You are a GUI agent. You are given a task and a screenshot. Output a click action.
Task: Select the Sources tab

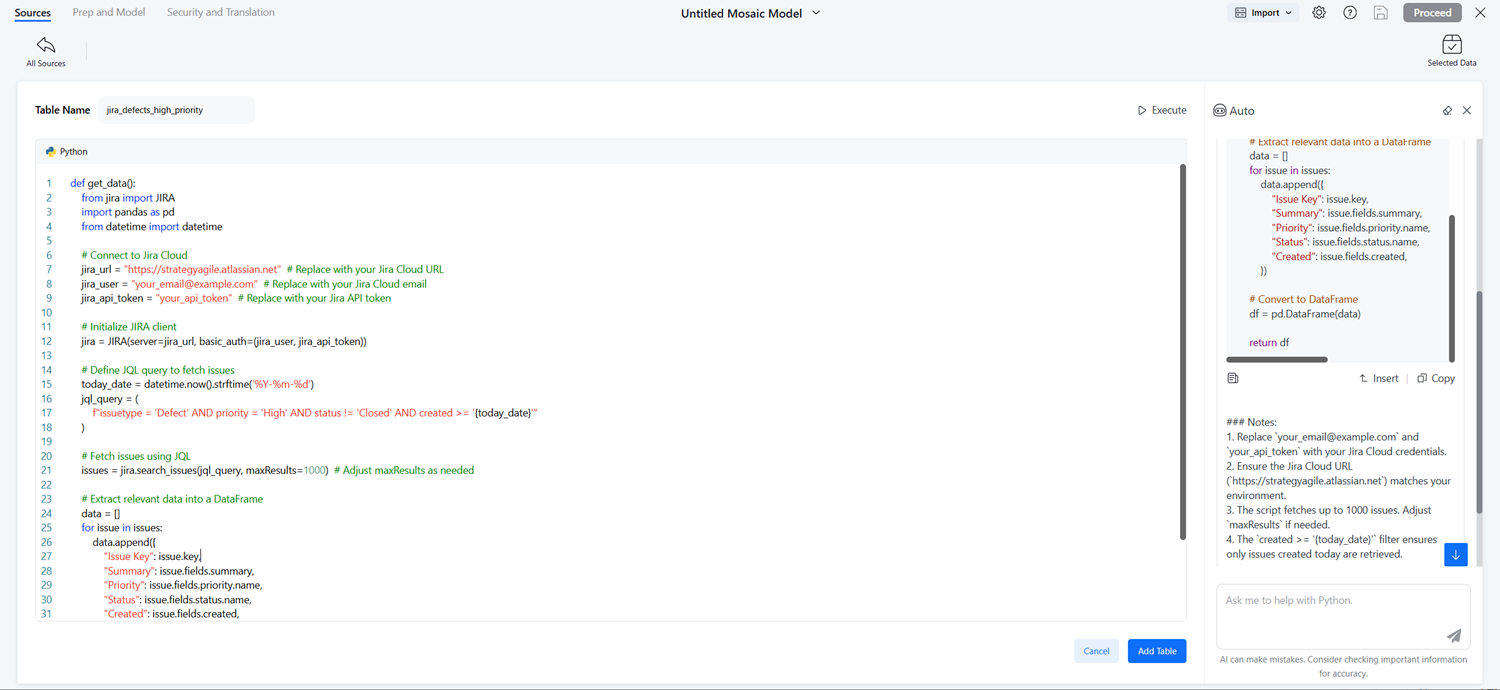33,13
